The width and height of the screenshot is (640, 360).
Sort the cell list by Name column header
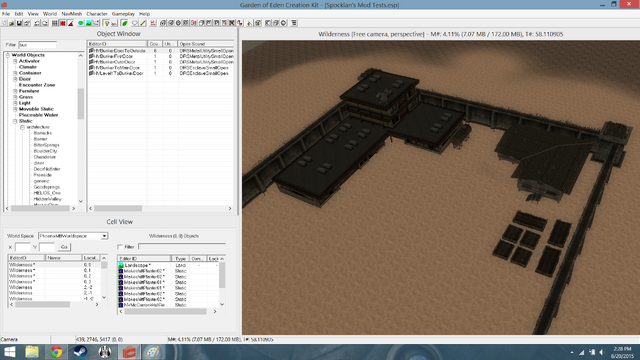click(x=63, y=258)
